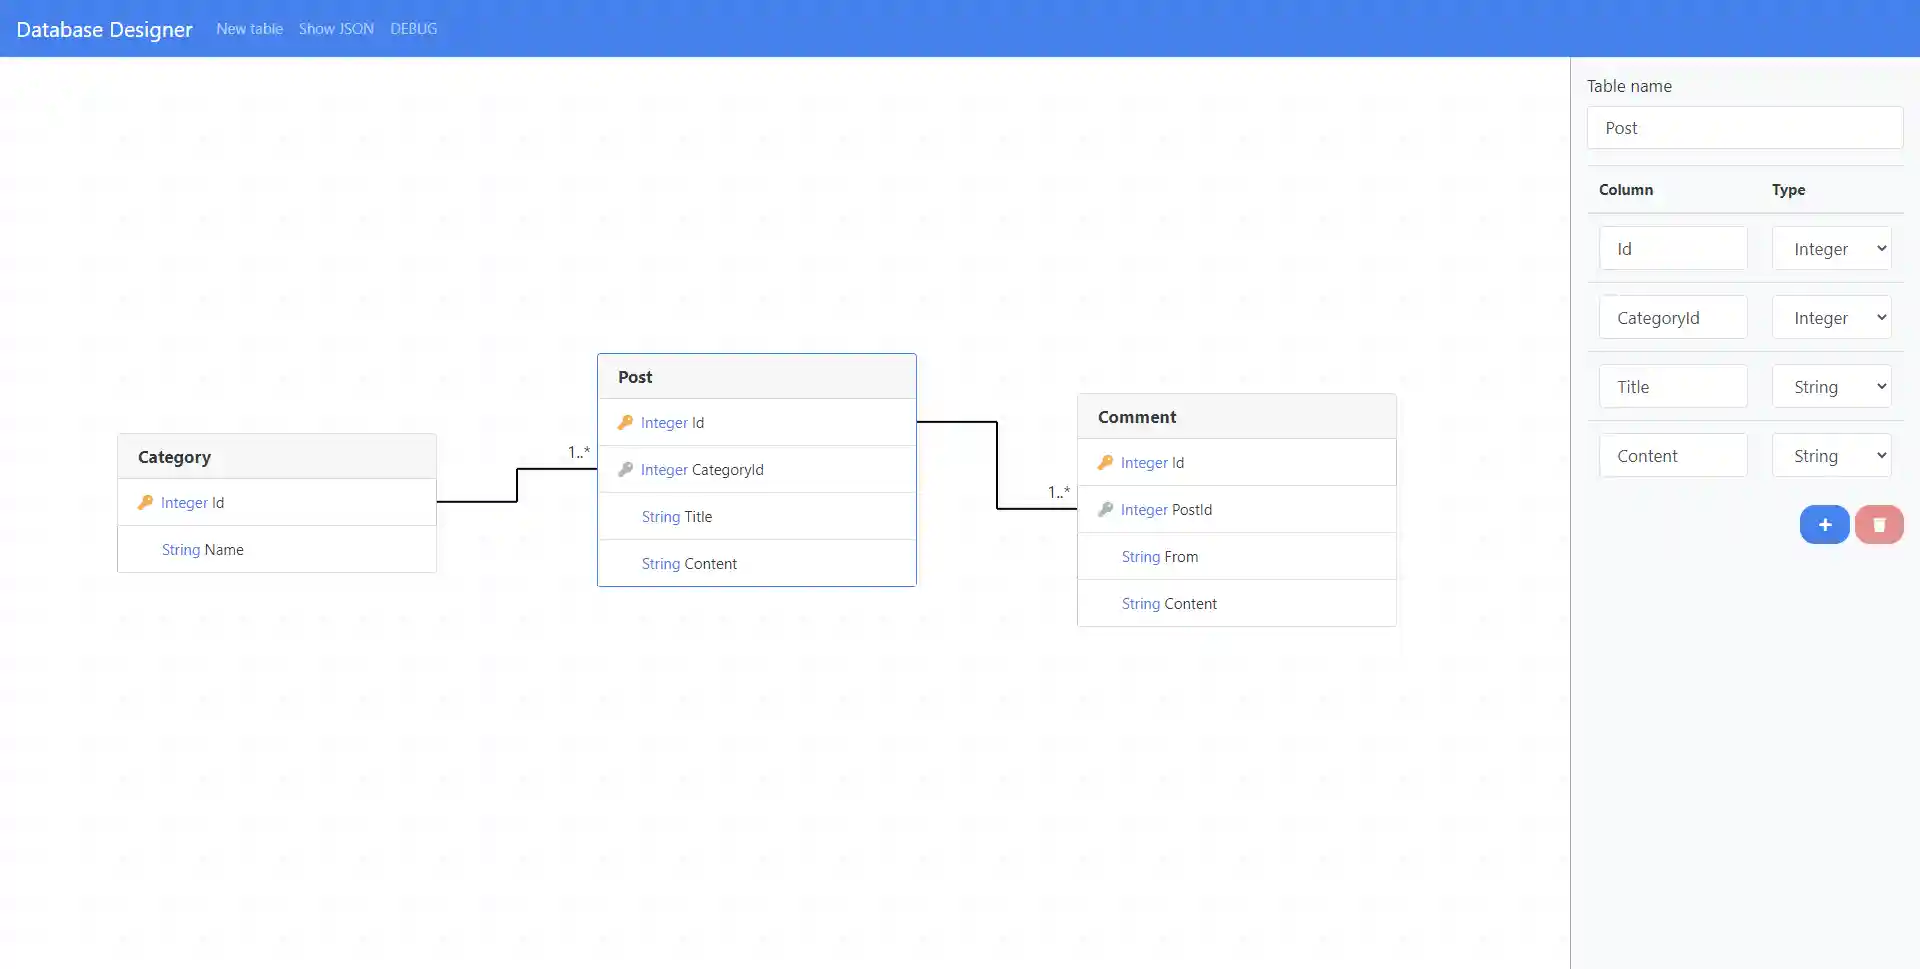Click the String Name row in Category

pos(276,549)
